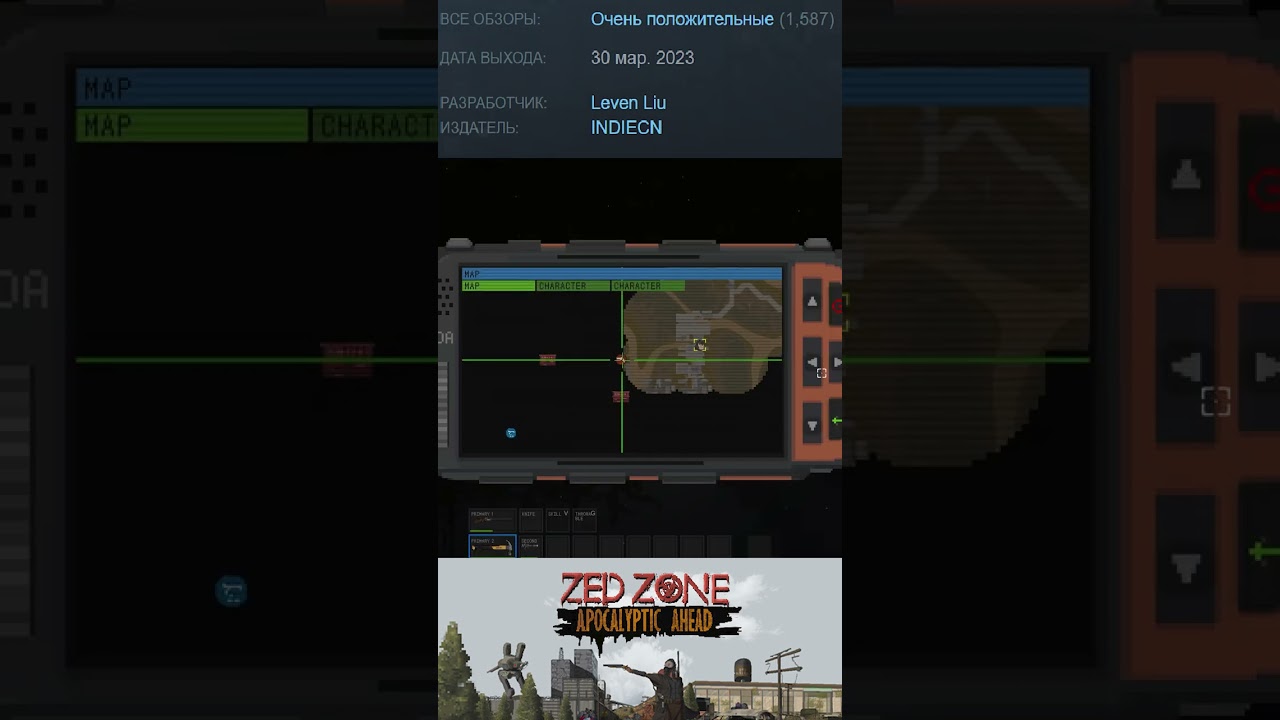Click the "РАЗРАБОТЧИК:" label
This screenshot has width=1280, height=720.
493,103
